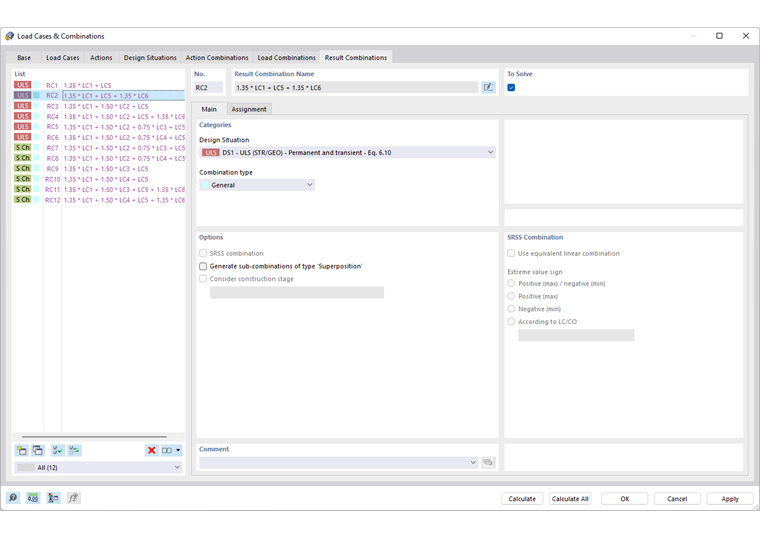Select Positive (max) / negative (min) radio

[511, 283]
